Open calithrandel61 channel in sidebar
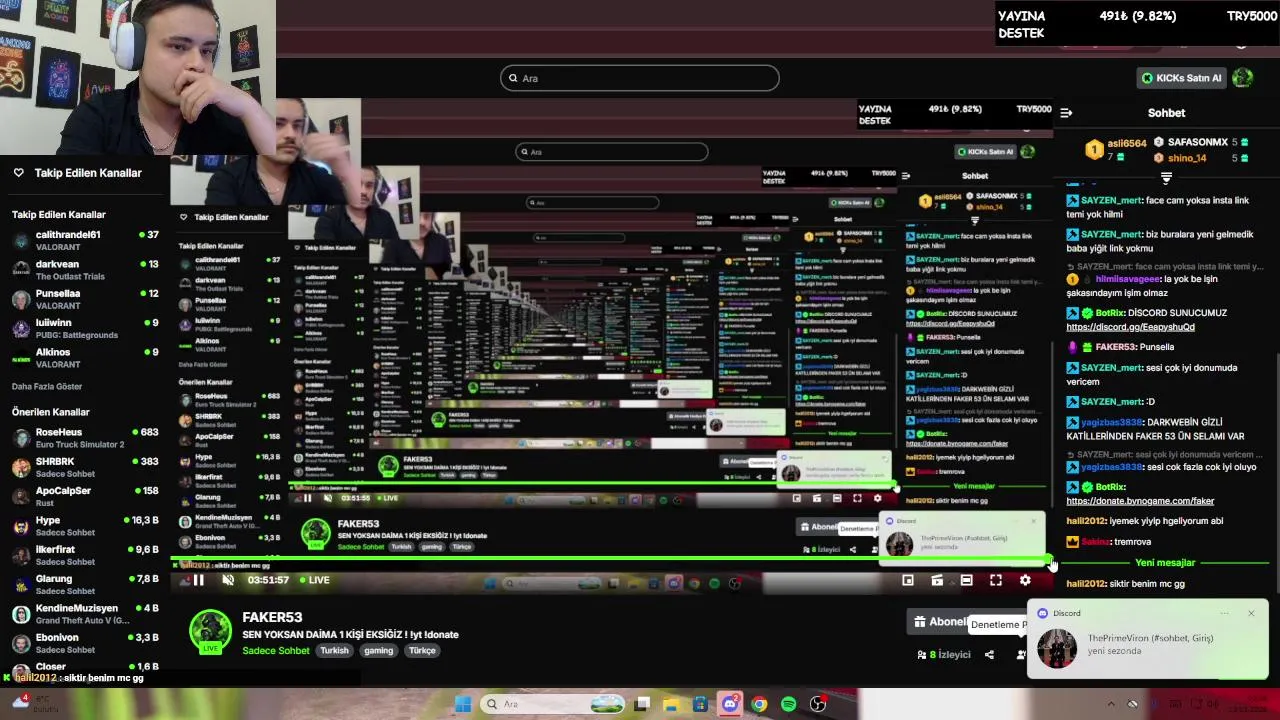 [85, 240]
